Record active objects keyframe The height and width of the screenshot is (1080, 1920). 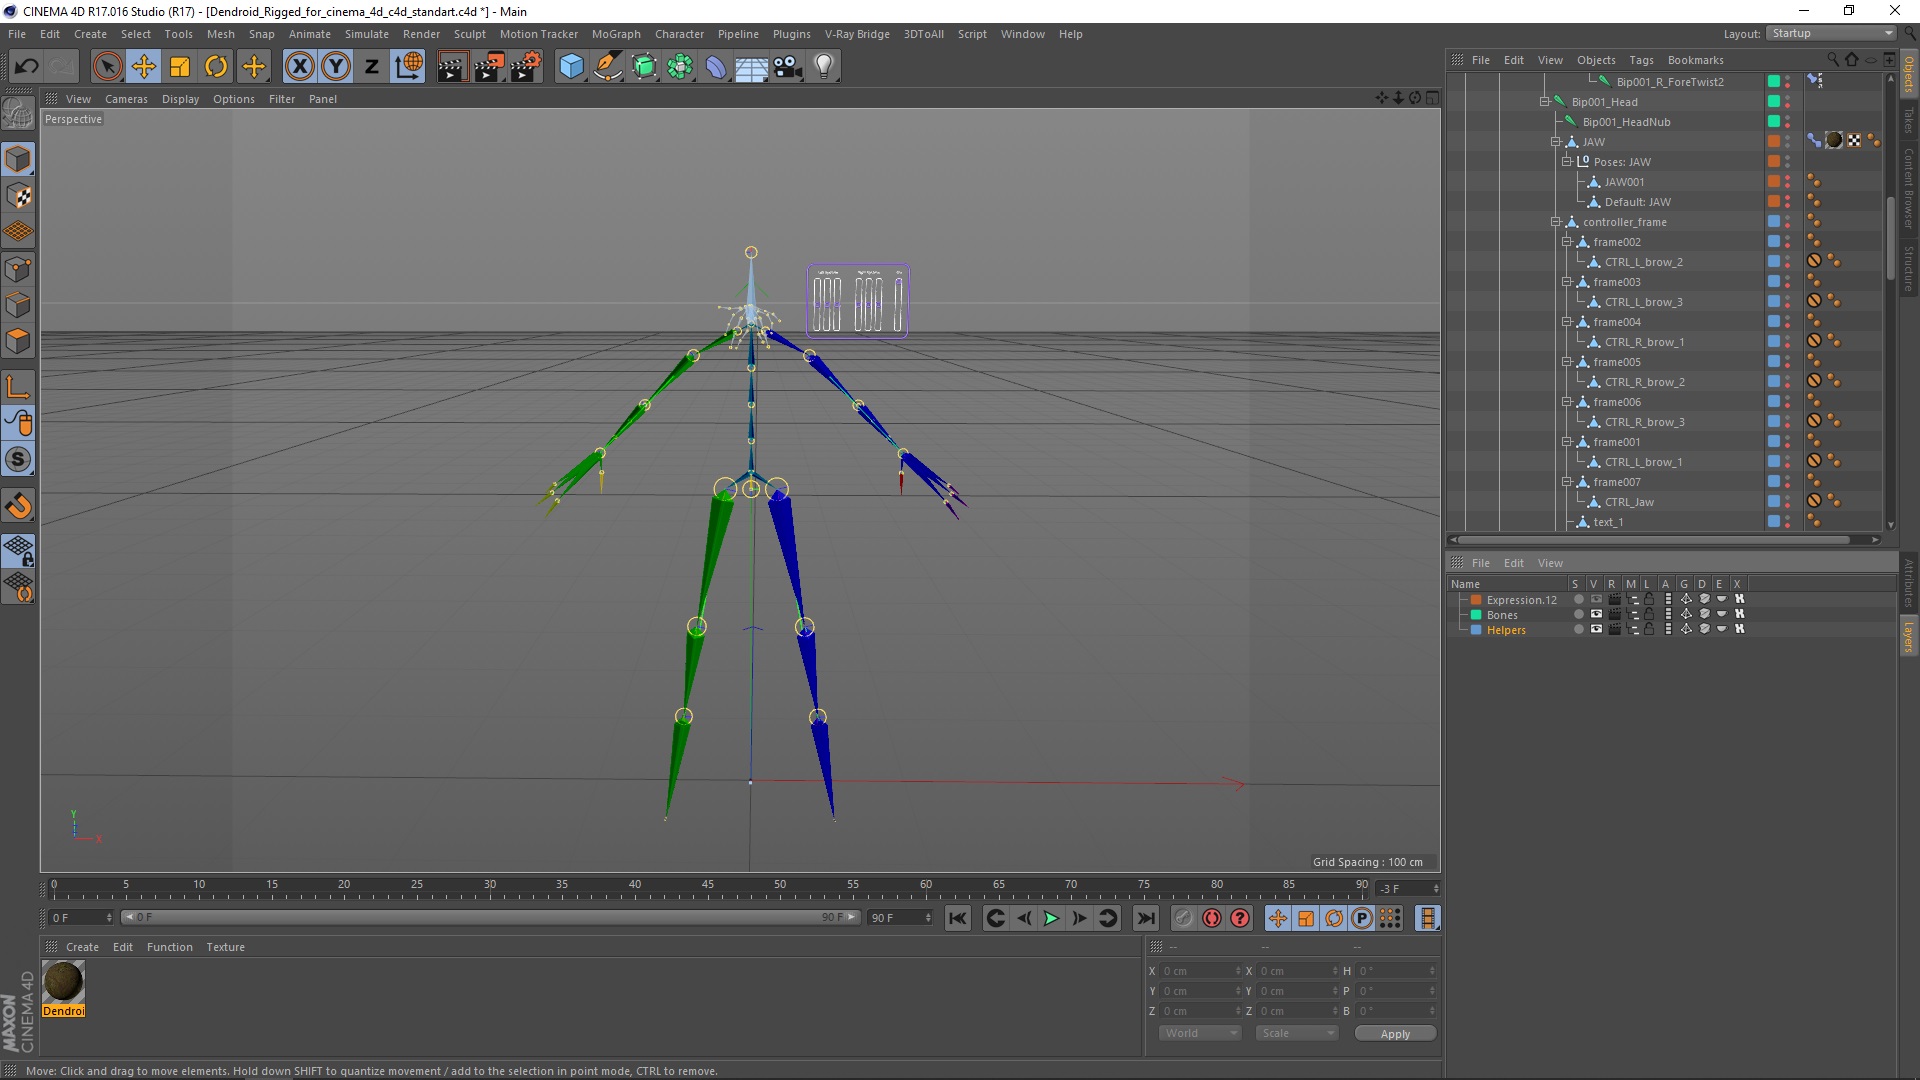tap(1184, 918)
